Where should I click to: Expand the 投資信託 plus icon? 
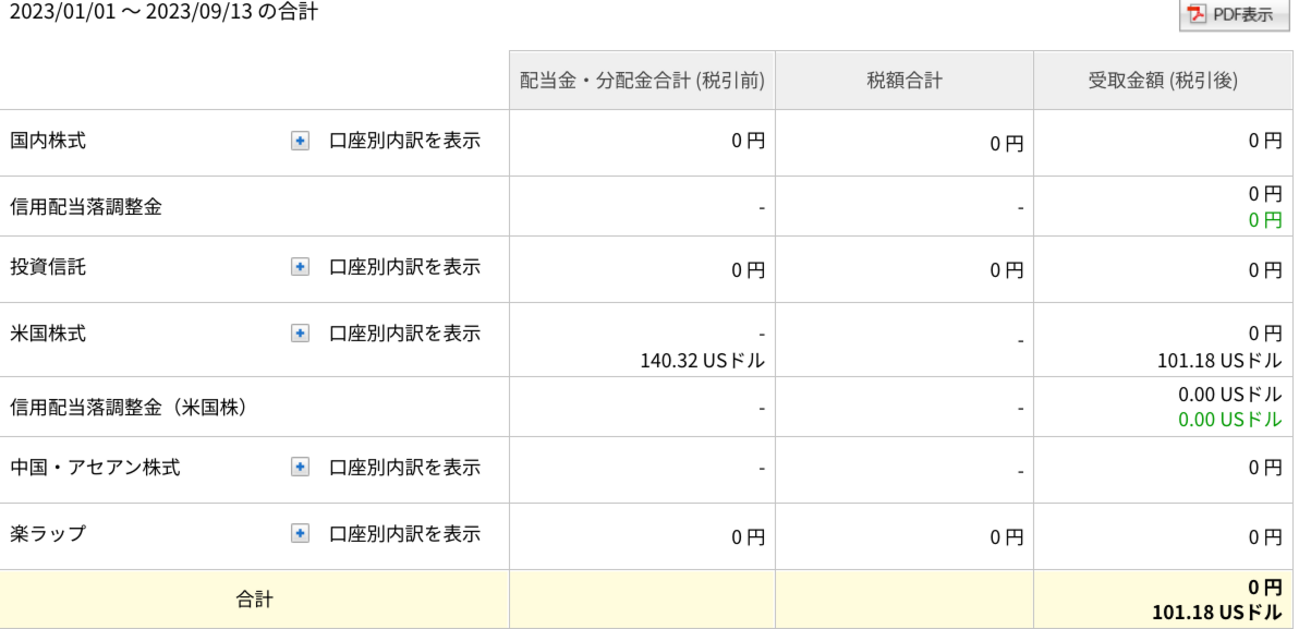point(300,267)
